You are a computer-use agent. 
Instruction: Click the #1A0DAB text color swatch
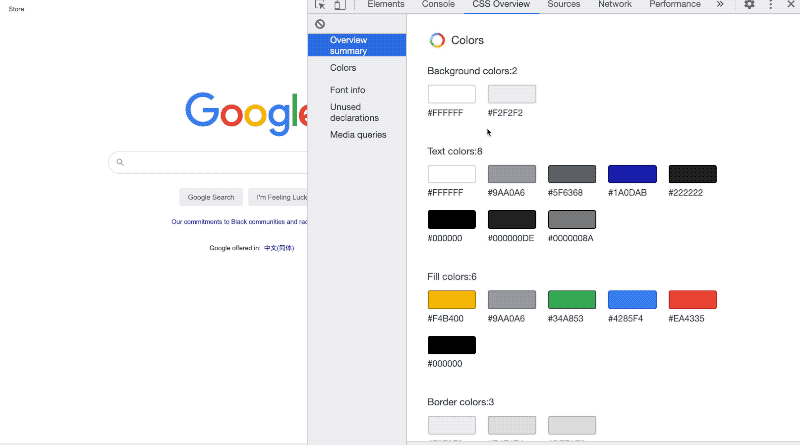pyautogui.click(x=632, y=174)
